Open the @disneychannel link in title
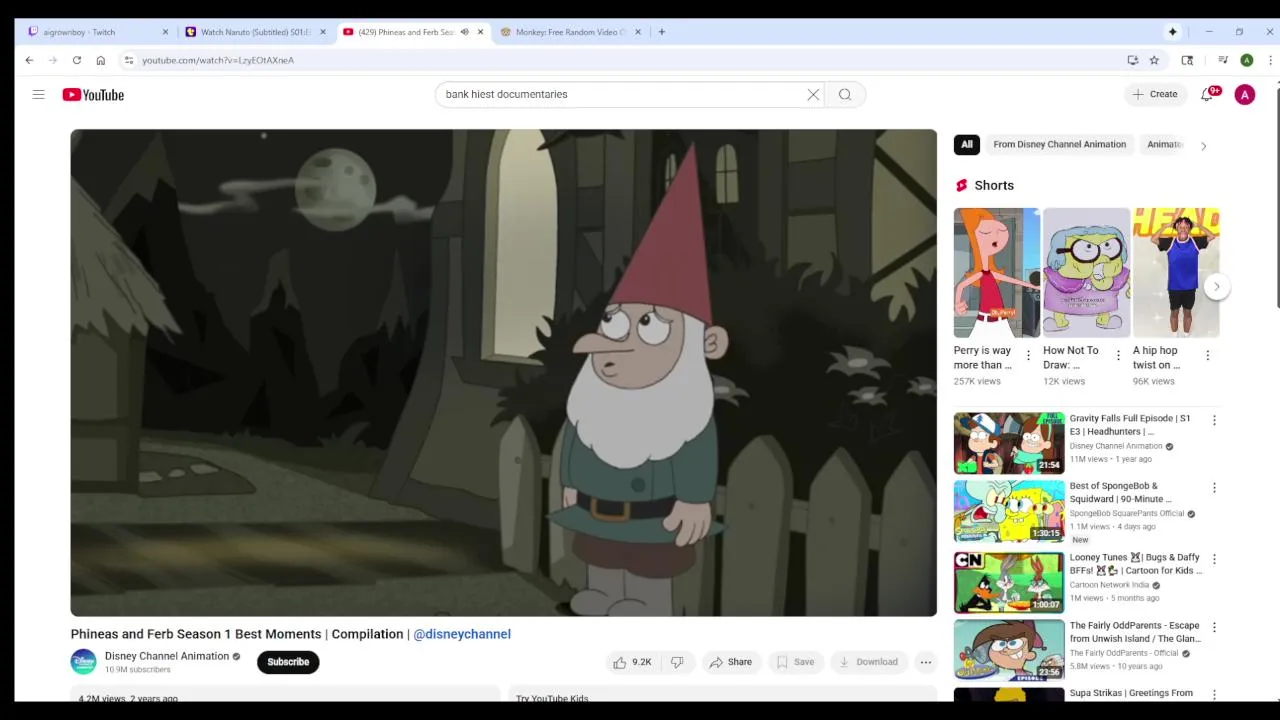This screenshot has width=1280, height=720. point(462,634)
